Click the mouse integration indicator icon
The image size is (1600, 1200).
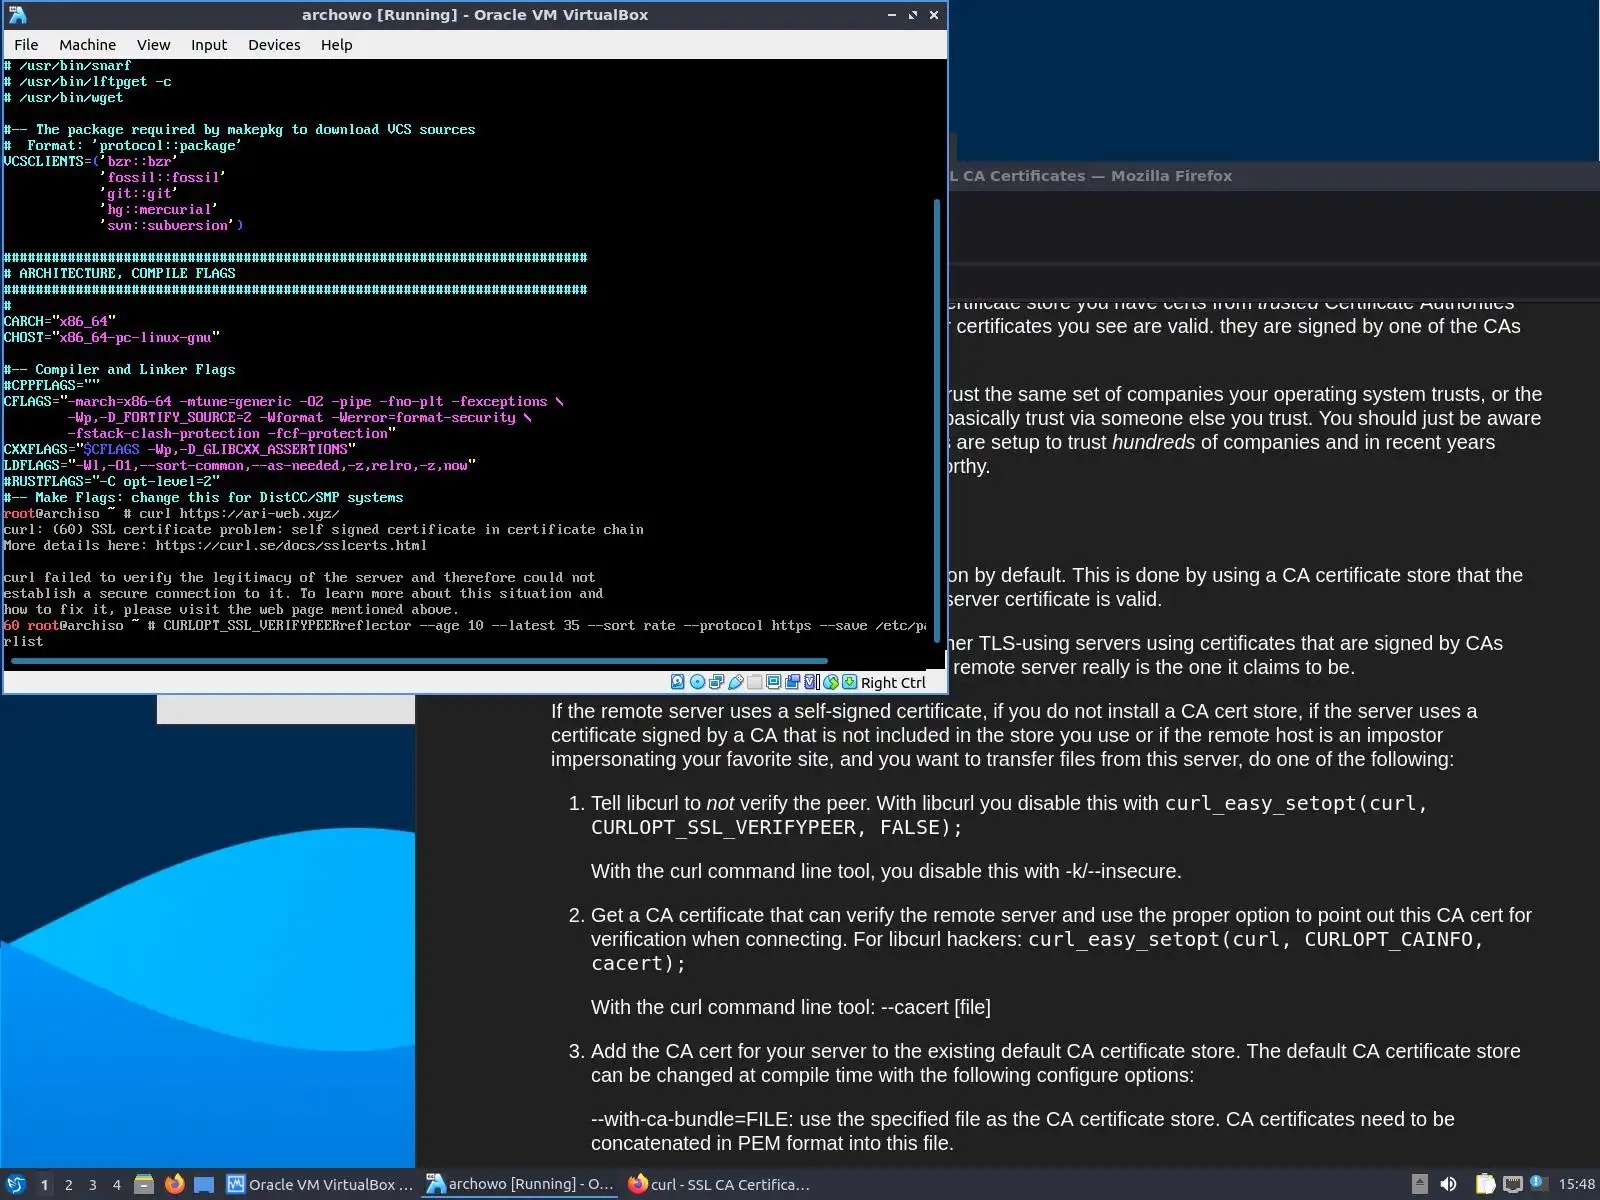click(831, 682)
